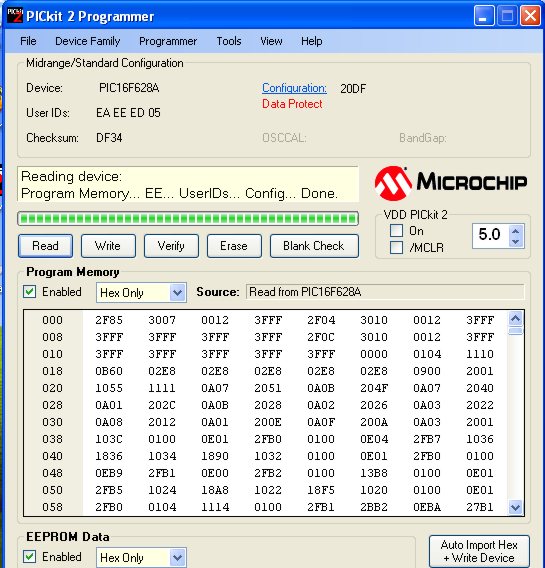Click program memory scrollbar down arrow
The height and width of the screenshot is (568, 545).
(x=515, y=507)
